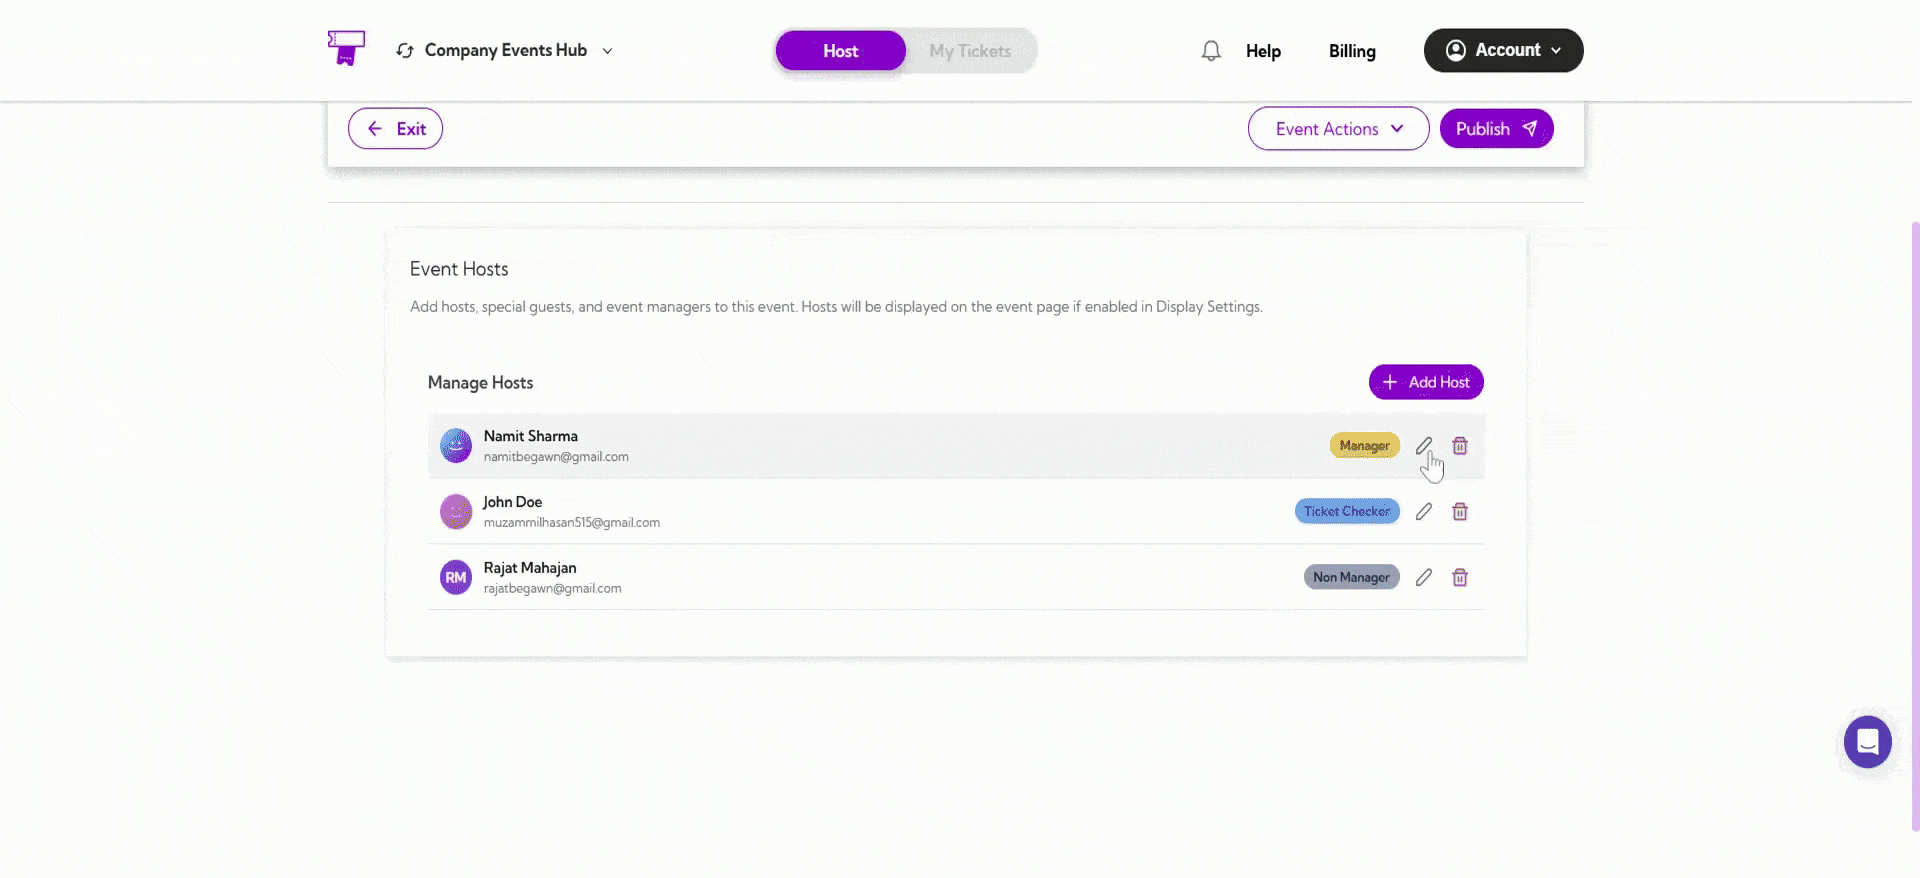1920x878 pixels.
Task: Open the Account menu
Action: coord(1503,50)
